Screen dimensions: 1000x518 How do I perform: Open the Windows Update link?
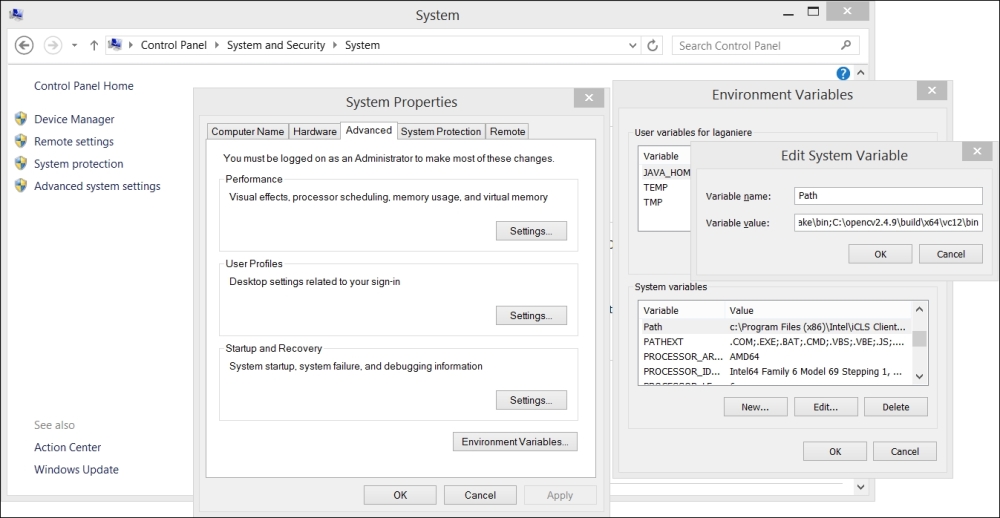point(76,470)
